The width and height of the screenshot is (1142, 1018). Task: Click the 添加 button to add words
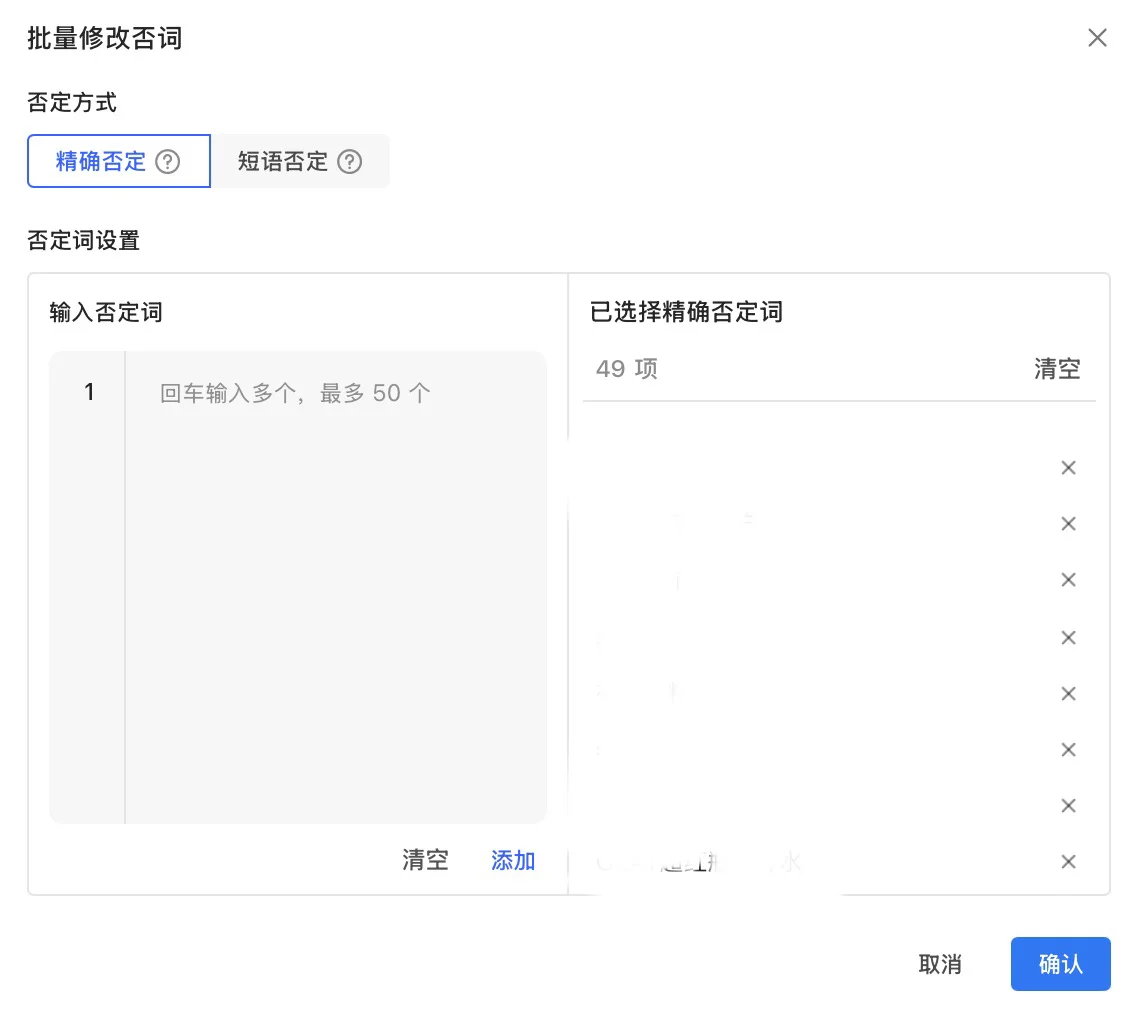click(x=513, y=860)
